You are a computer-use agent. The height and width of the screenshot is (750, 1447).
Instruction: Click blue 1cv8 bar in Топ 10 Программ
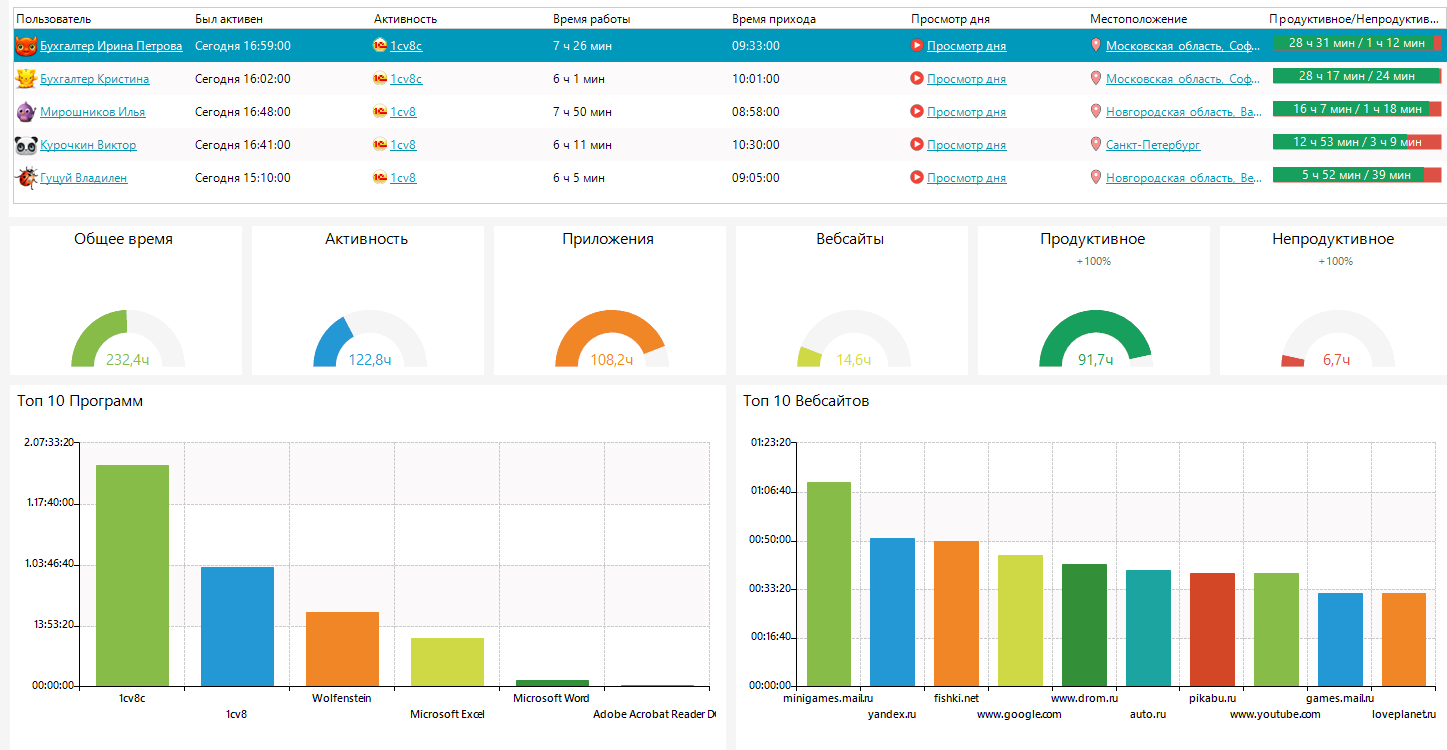point(237,626)
